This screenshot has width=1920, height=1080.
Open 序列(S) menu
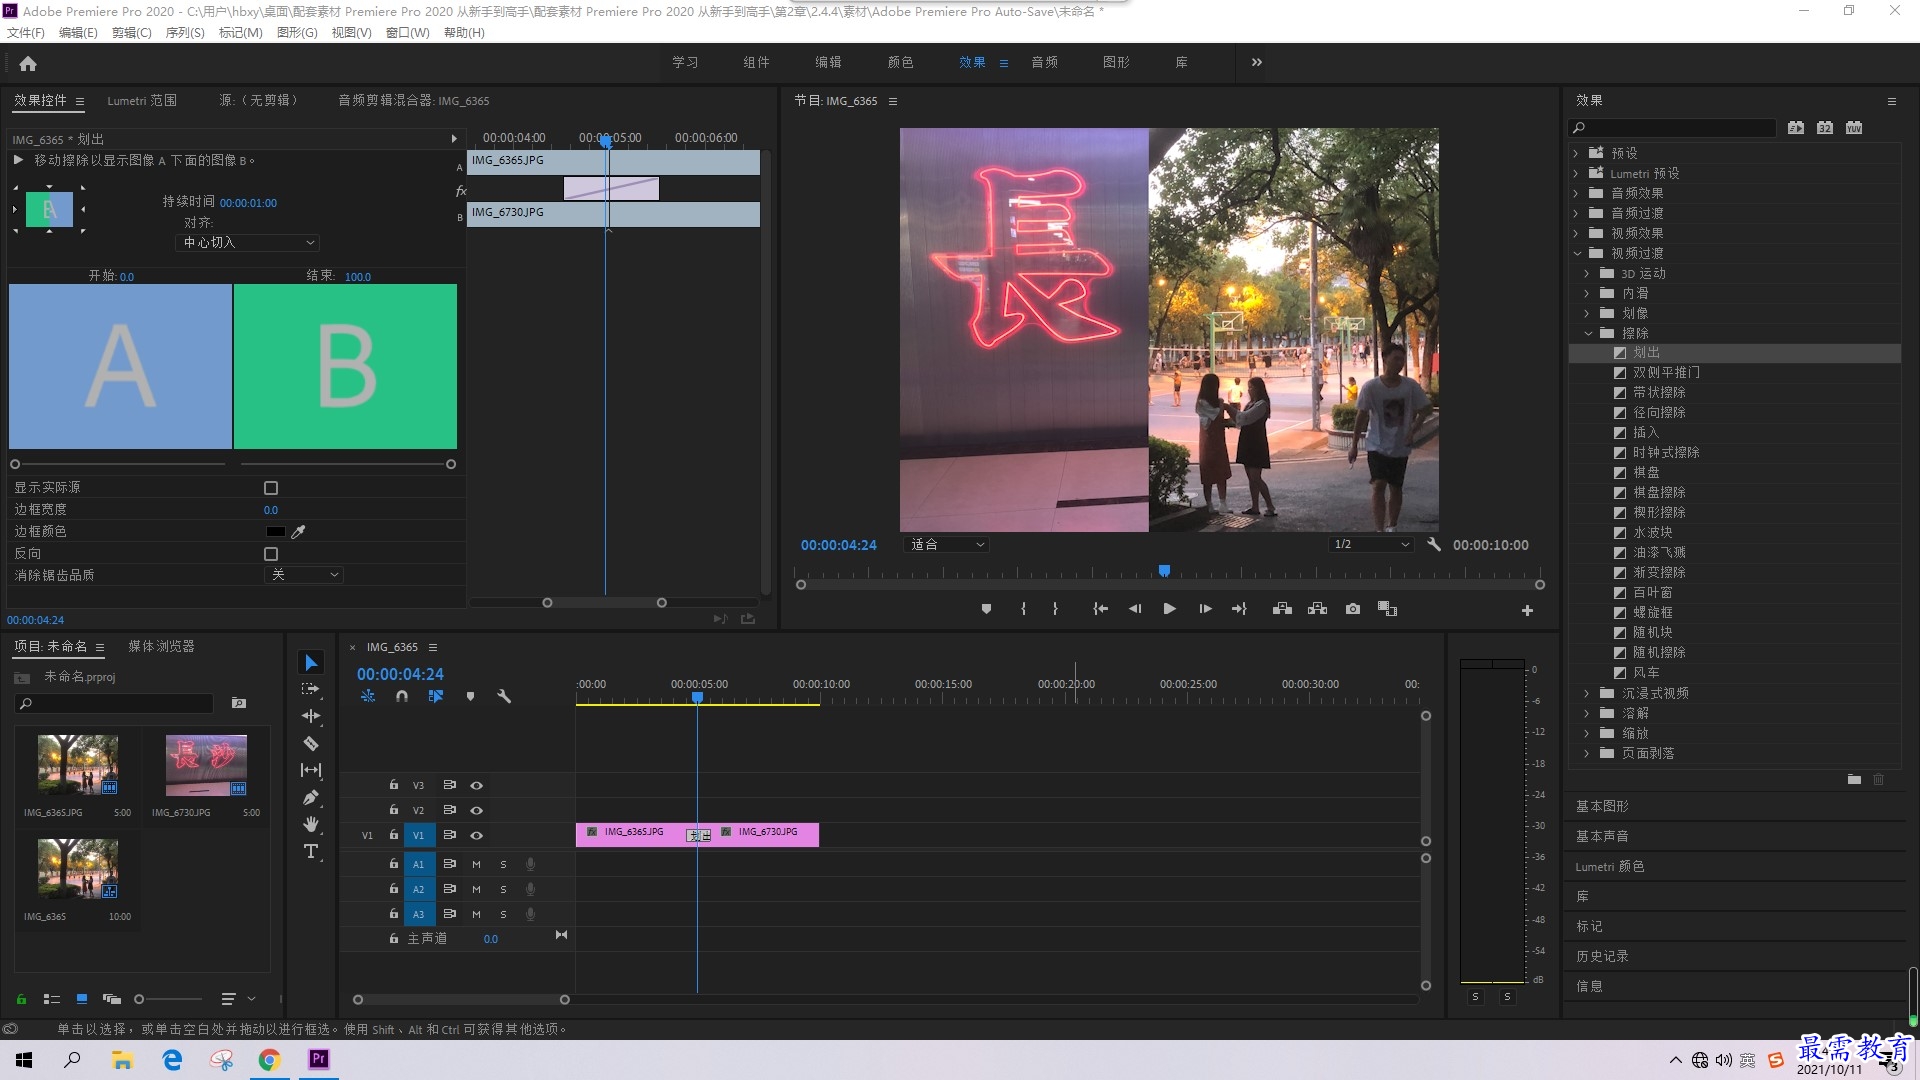pyautogui.click(x=185, y=33)
